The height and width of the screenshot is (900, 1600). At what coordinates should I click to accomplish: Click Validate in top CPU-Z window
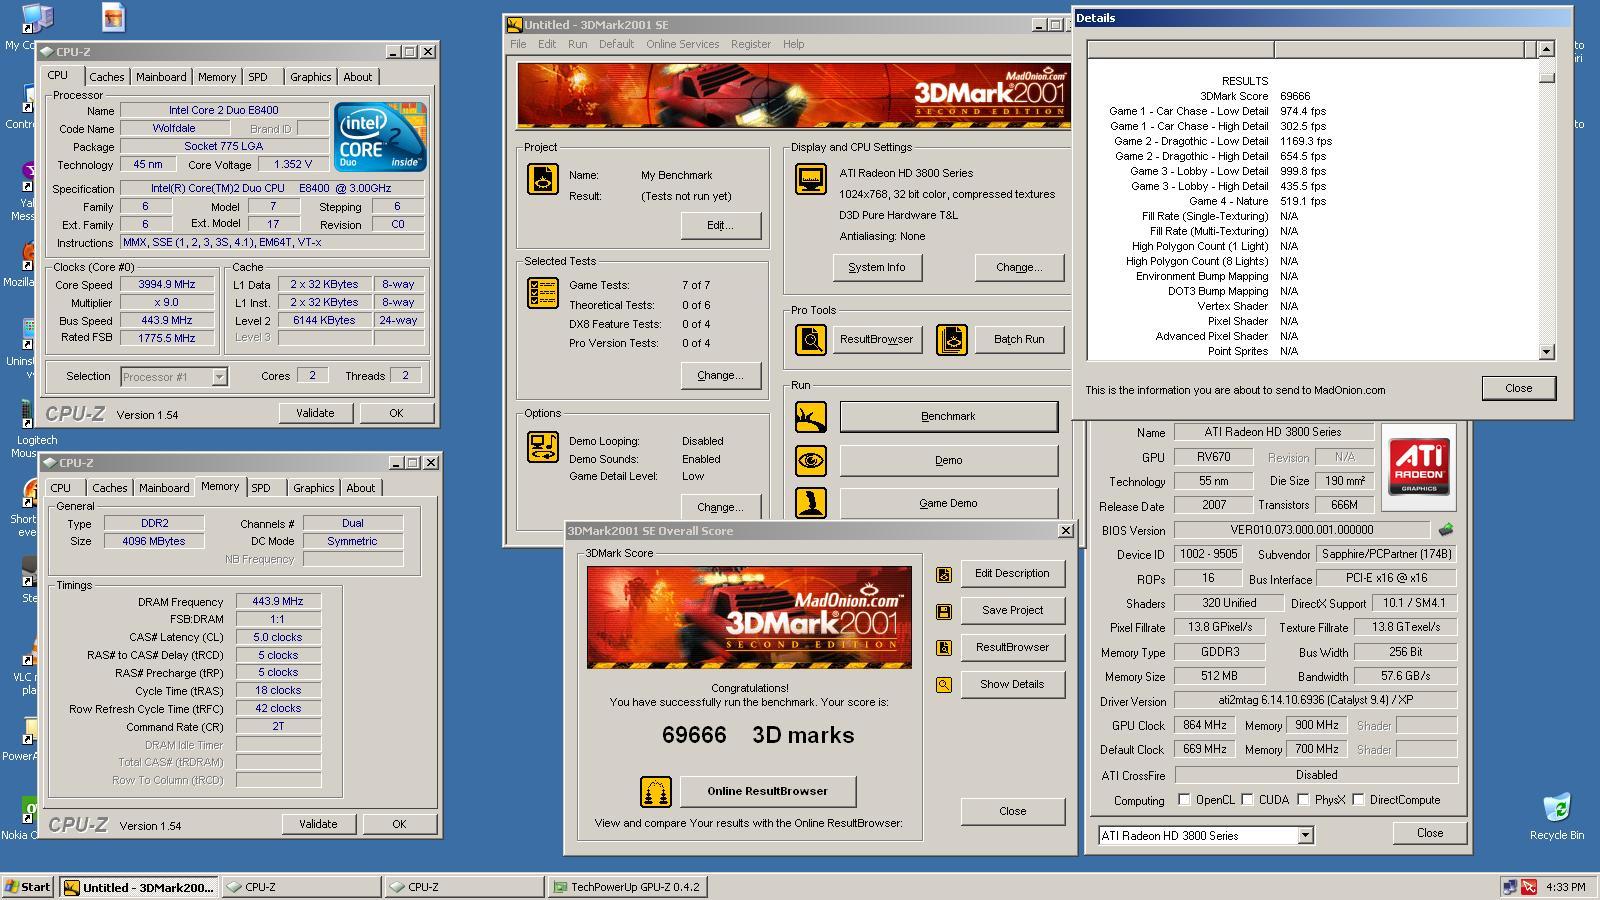(315, 413)
